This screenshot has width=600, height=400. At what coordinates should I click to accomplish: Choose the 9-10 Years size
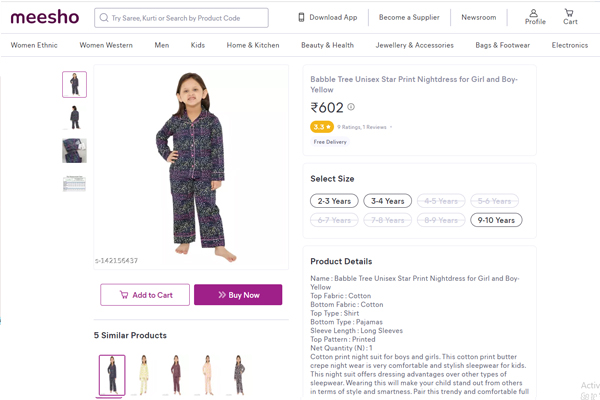(496, 220)
